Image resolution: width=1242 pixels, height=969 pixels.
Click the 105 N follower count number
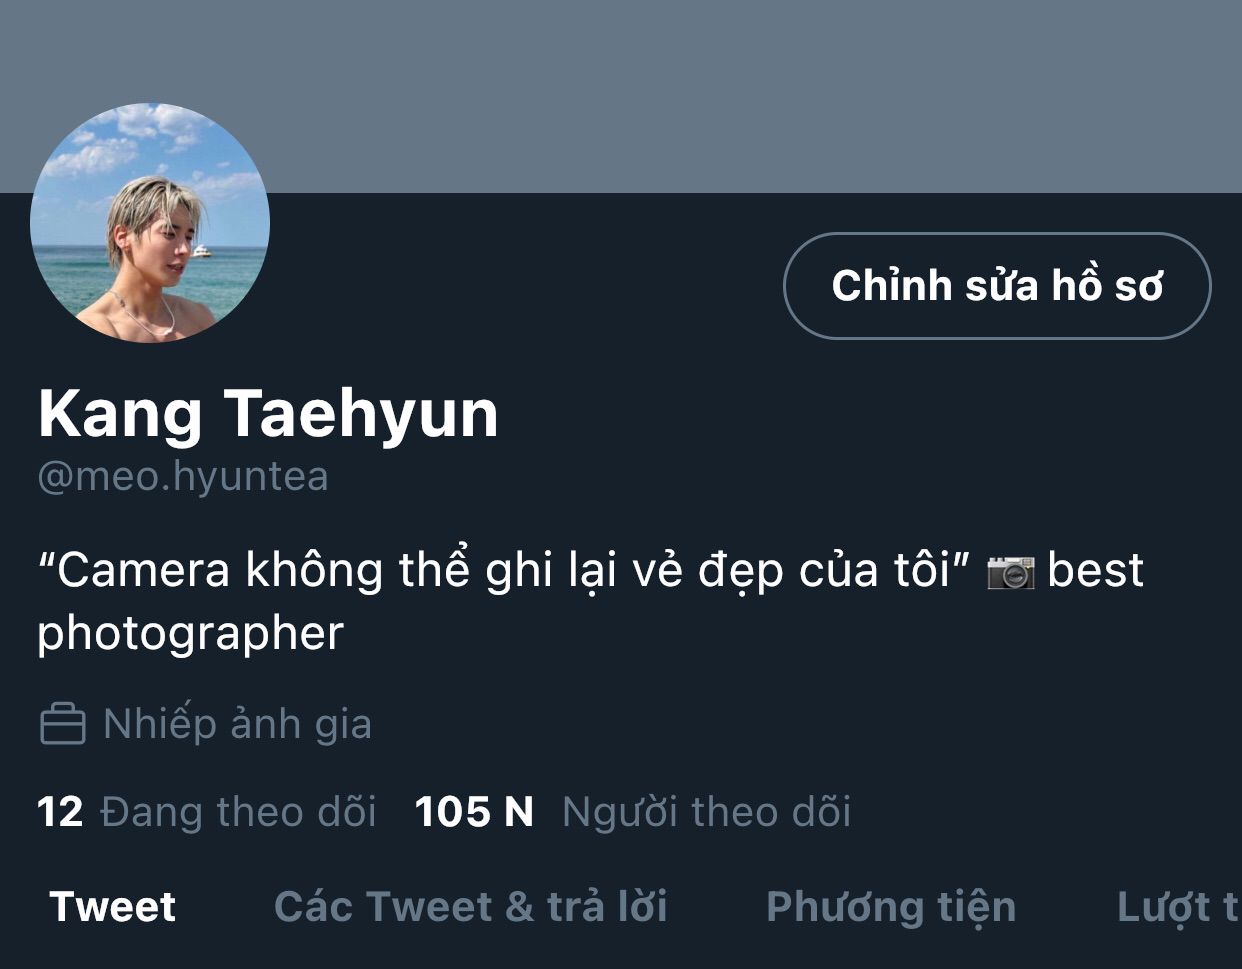[x=474, y=812]
